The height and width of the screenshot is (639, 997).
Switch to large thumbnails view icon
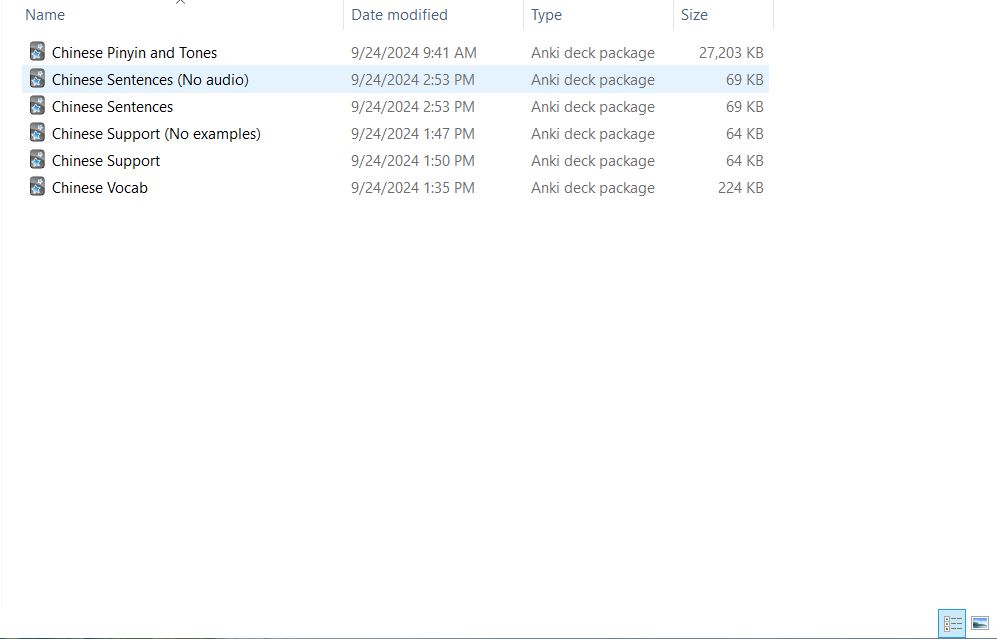(x=980, y=623)
